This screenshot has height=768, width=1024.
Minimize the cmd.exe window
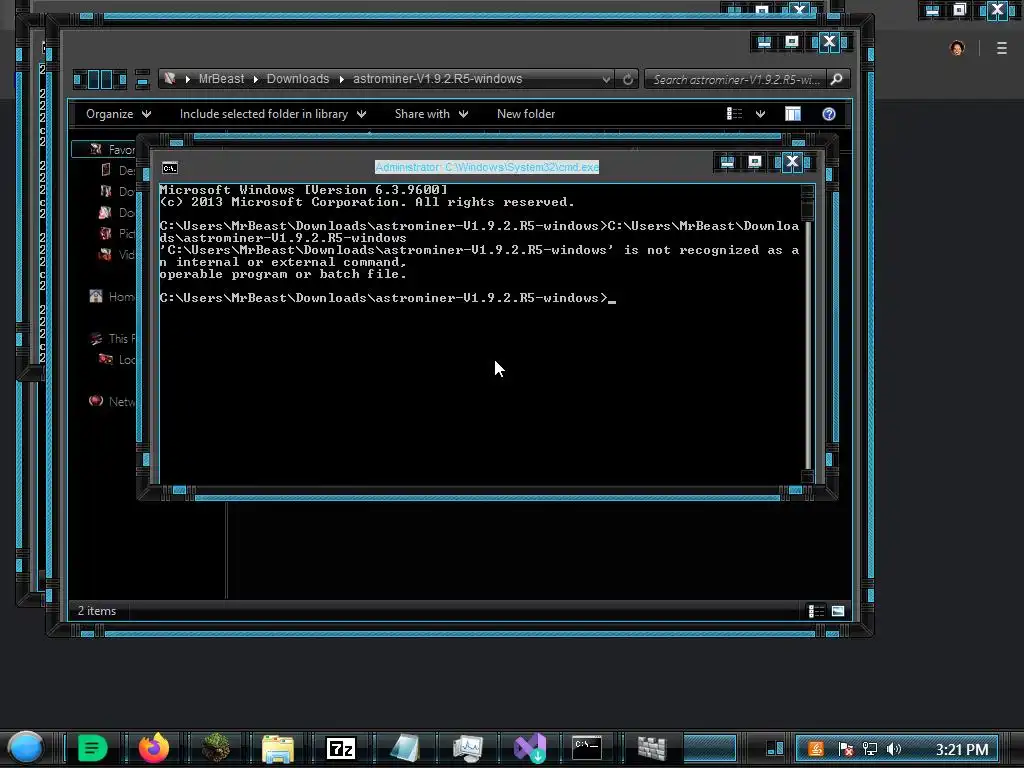(x=727, y=161)
